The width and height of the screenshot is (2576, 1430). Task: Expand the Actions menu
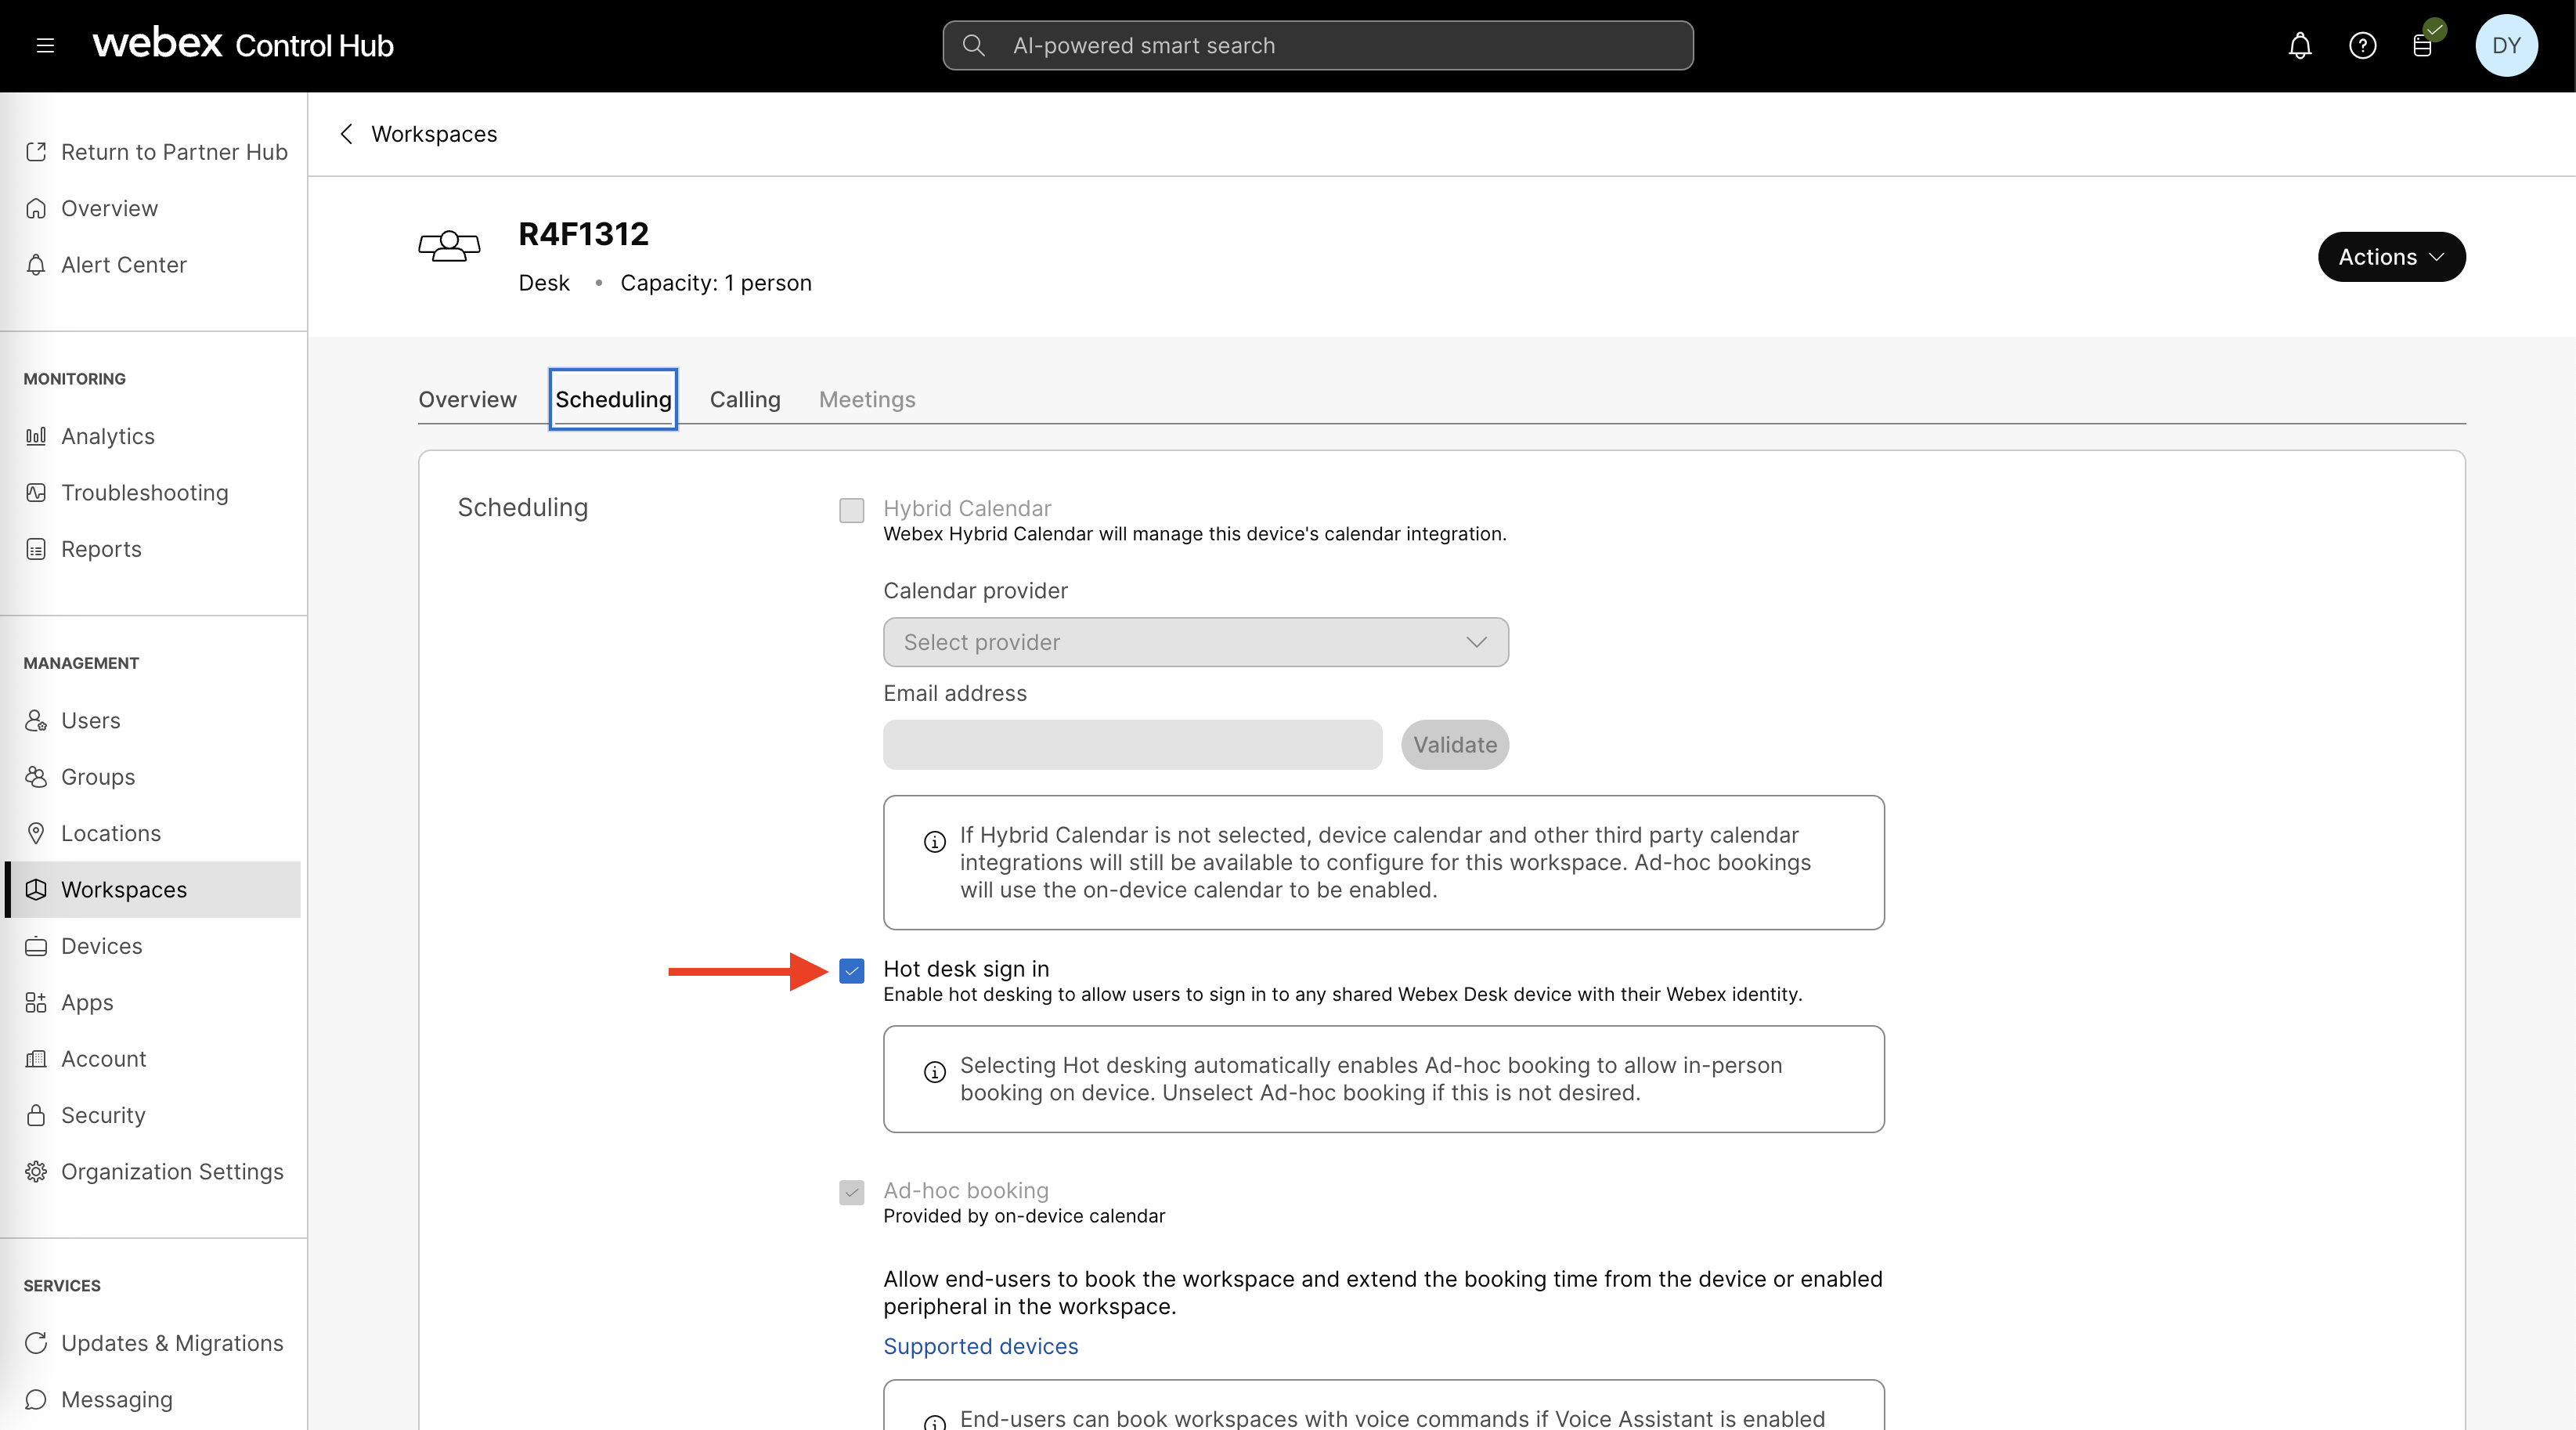coord(2391,256)
